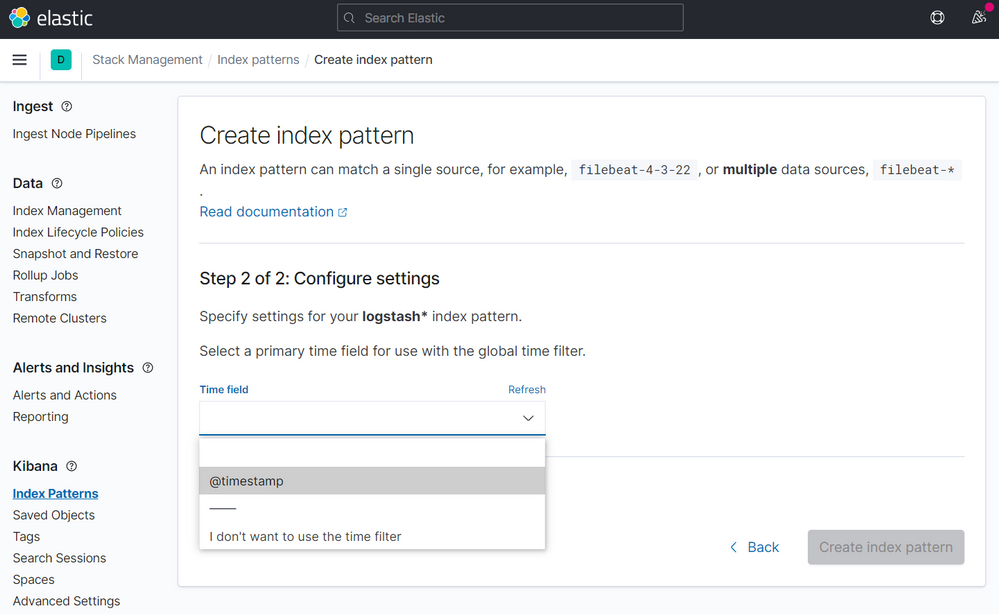This screenshot has height=614, width=999.
Task: Open Spaces page
Action: 33,580
